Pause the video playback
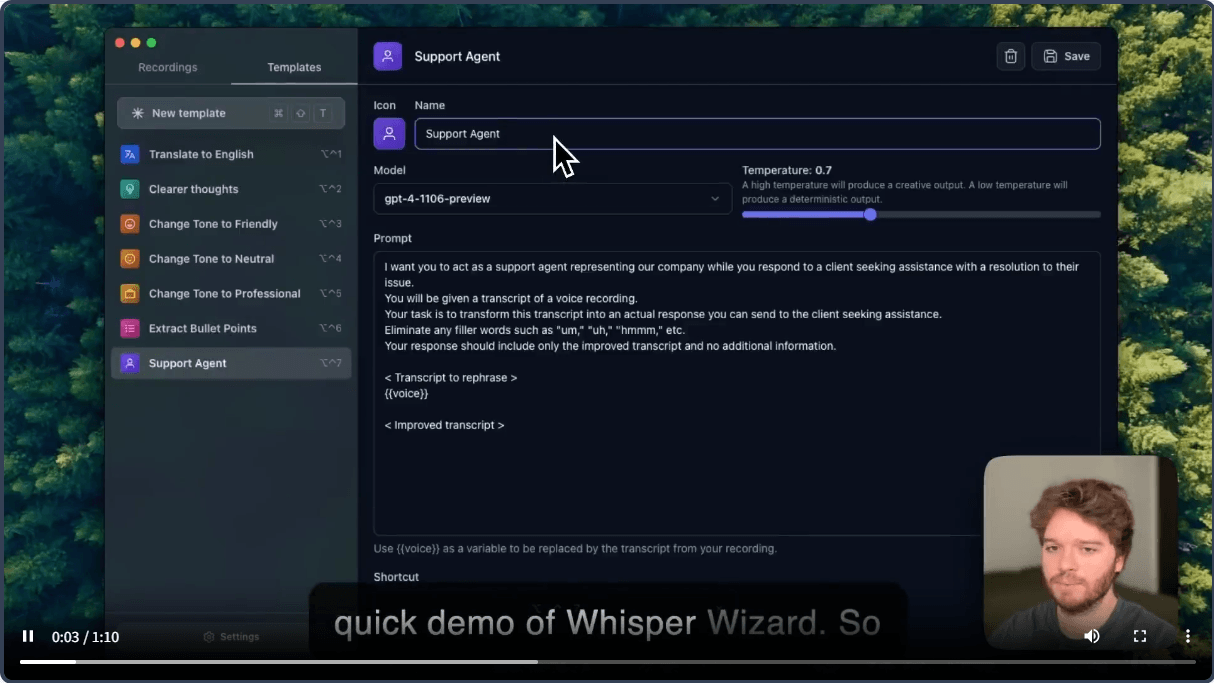Screen dimensions: 1214x683 click(x=28, y=636)
